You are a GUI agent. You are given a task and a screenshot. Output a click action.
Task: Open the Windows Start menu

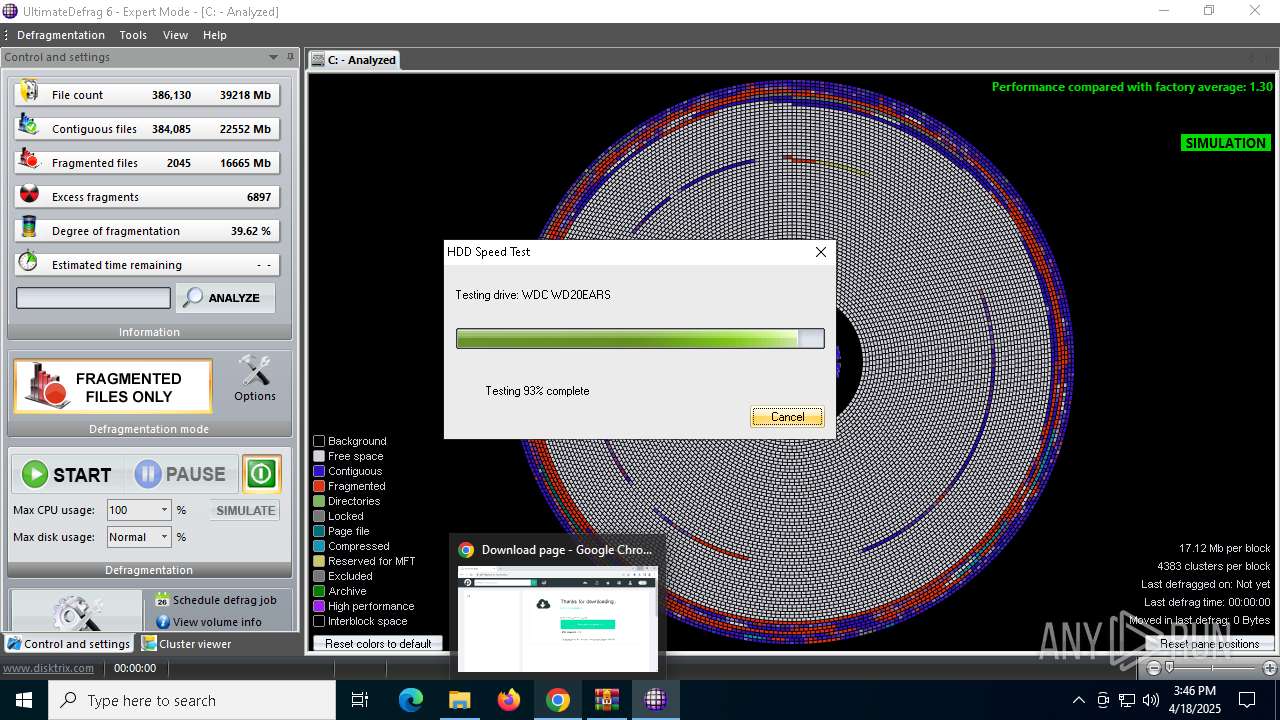click(x=24, y=700)
